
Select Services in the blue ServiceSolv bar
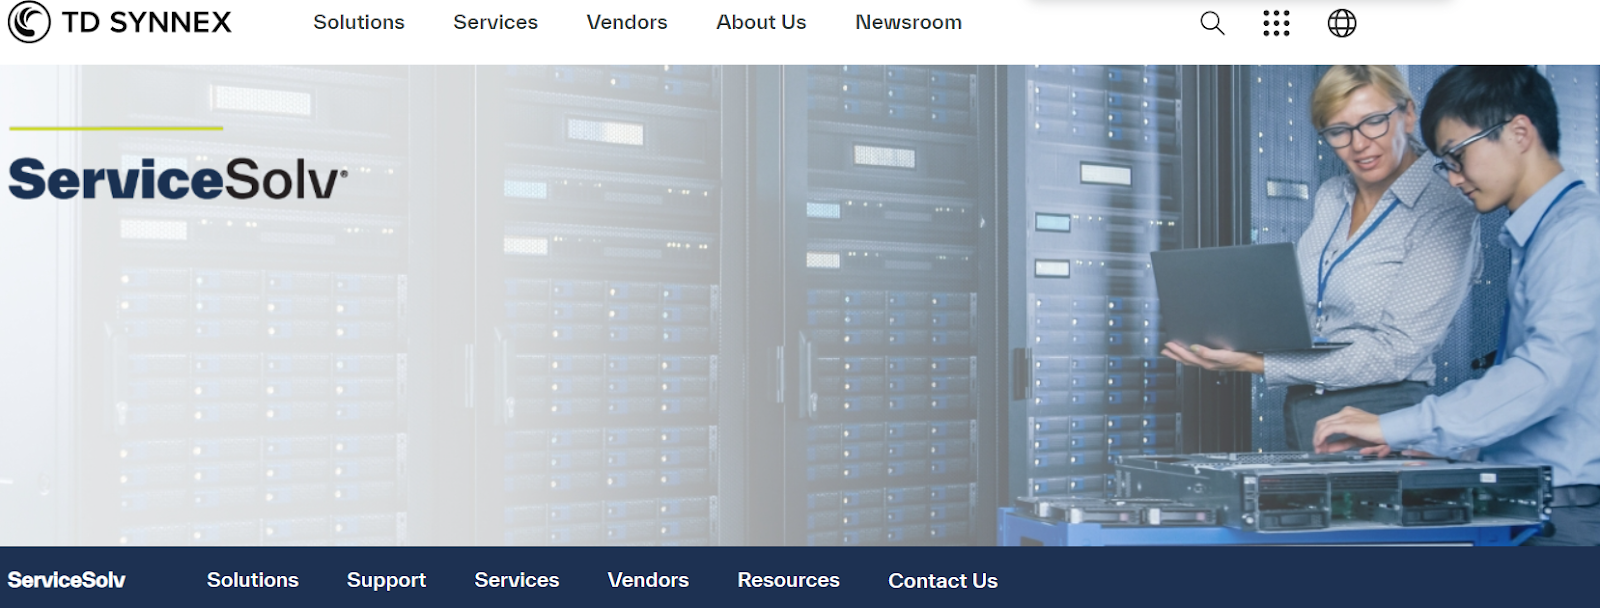point(517,580)
